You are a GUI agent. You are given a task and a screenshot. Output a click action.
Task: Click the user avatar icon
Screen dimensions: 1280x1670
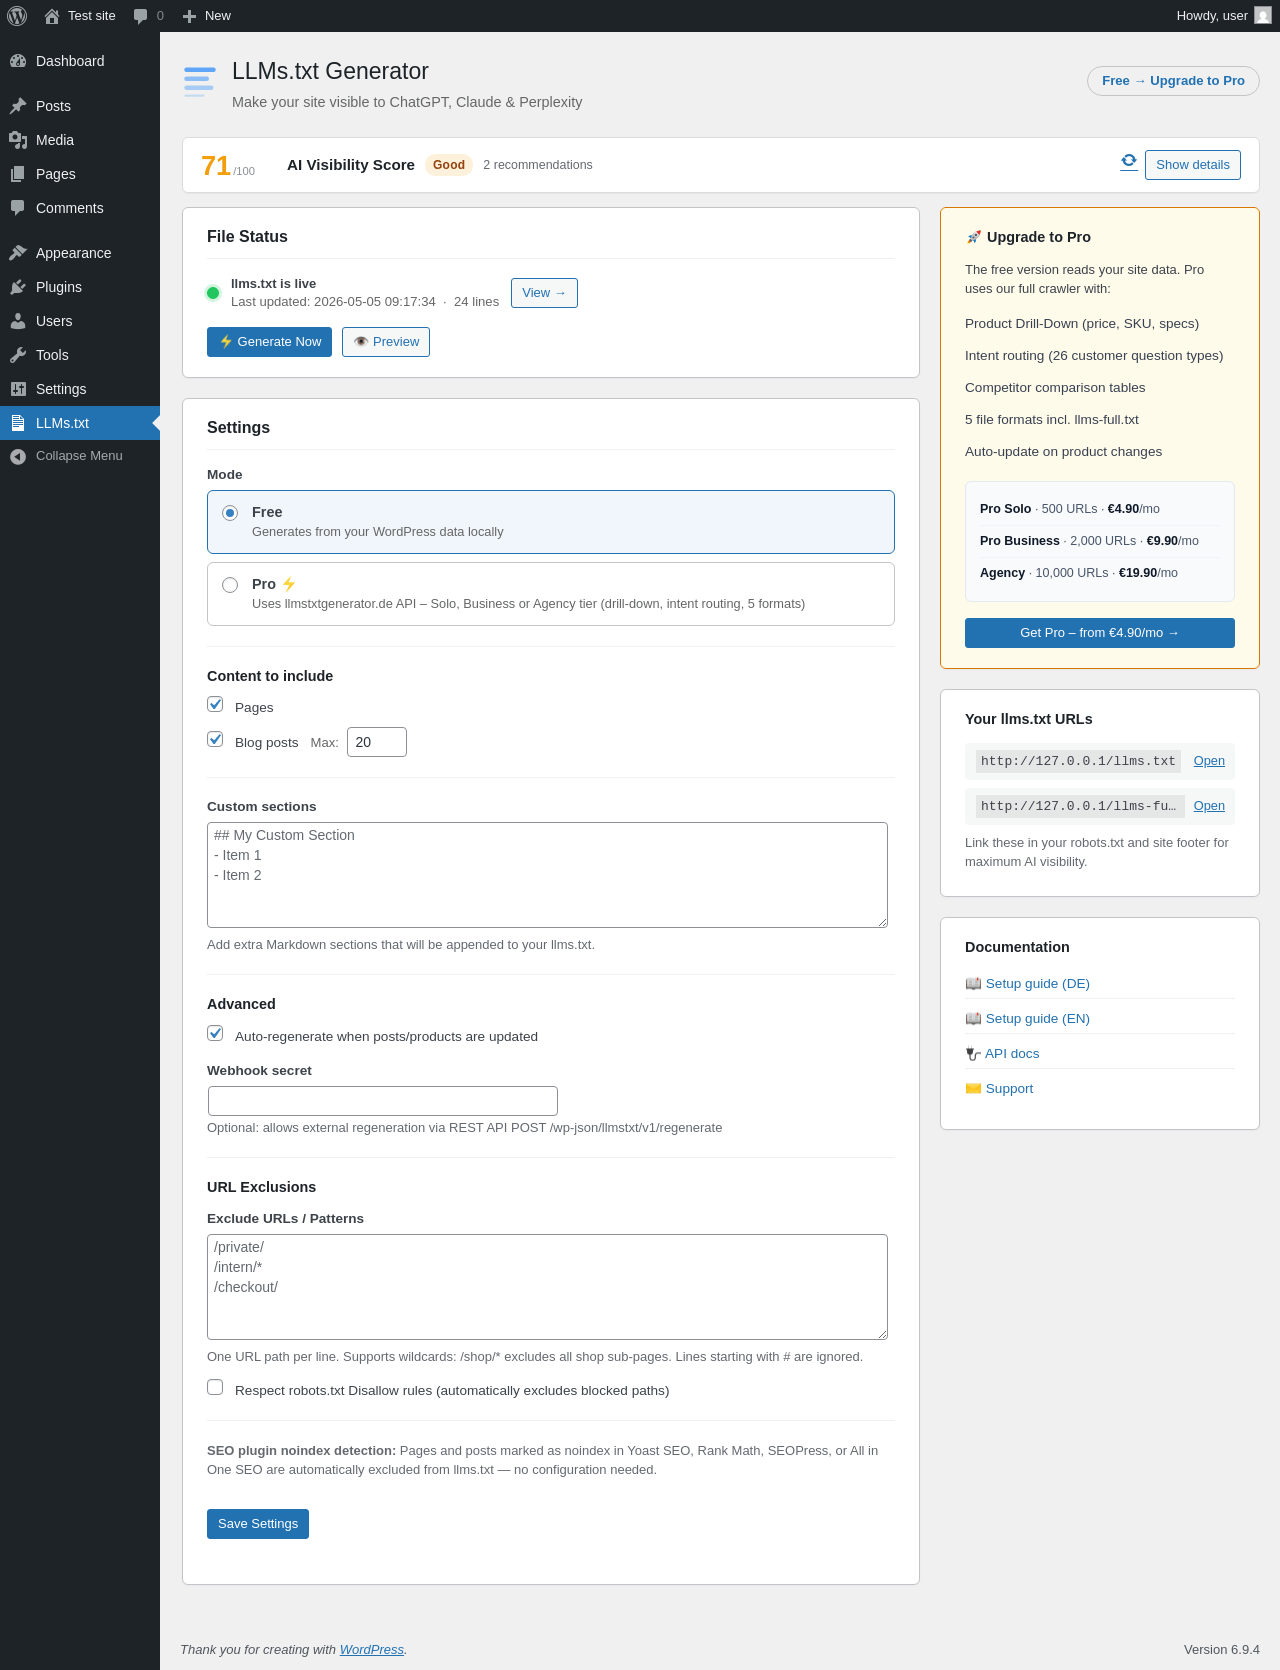pos(1263,16)
